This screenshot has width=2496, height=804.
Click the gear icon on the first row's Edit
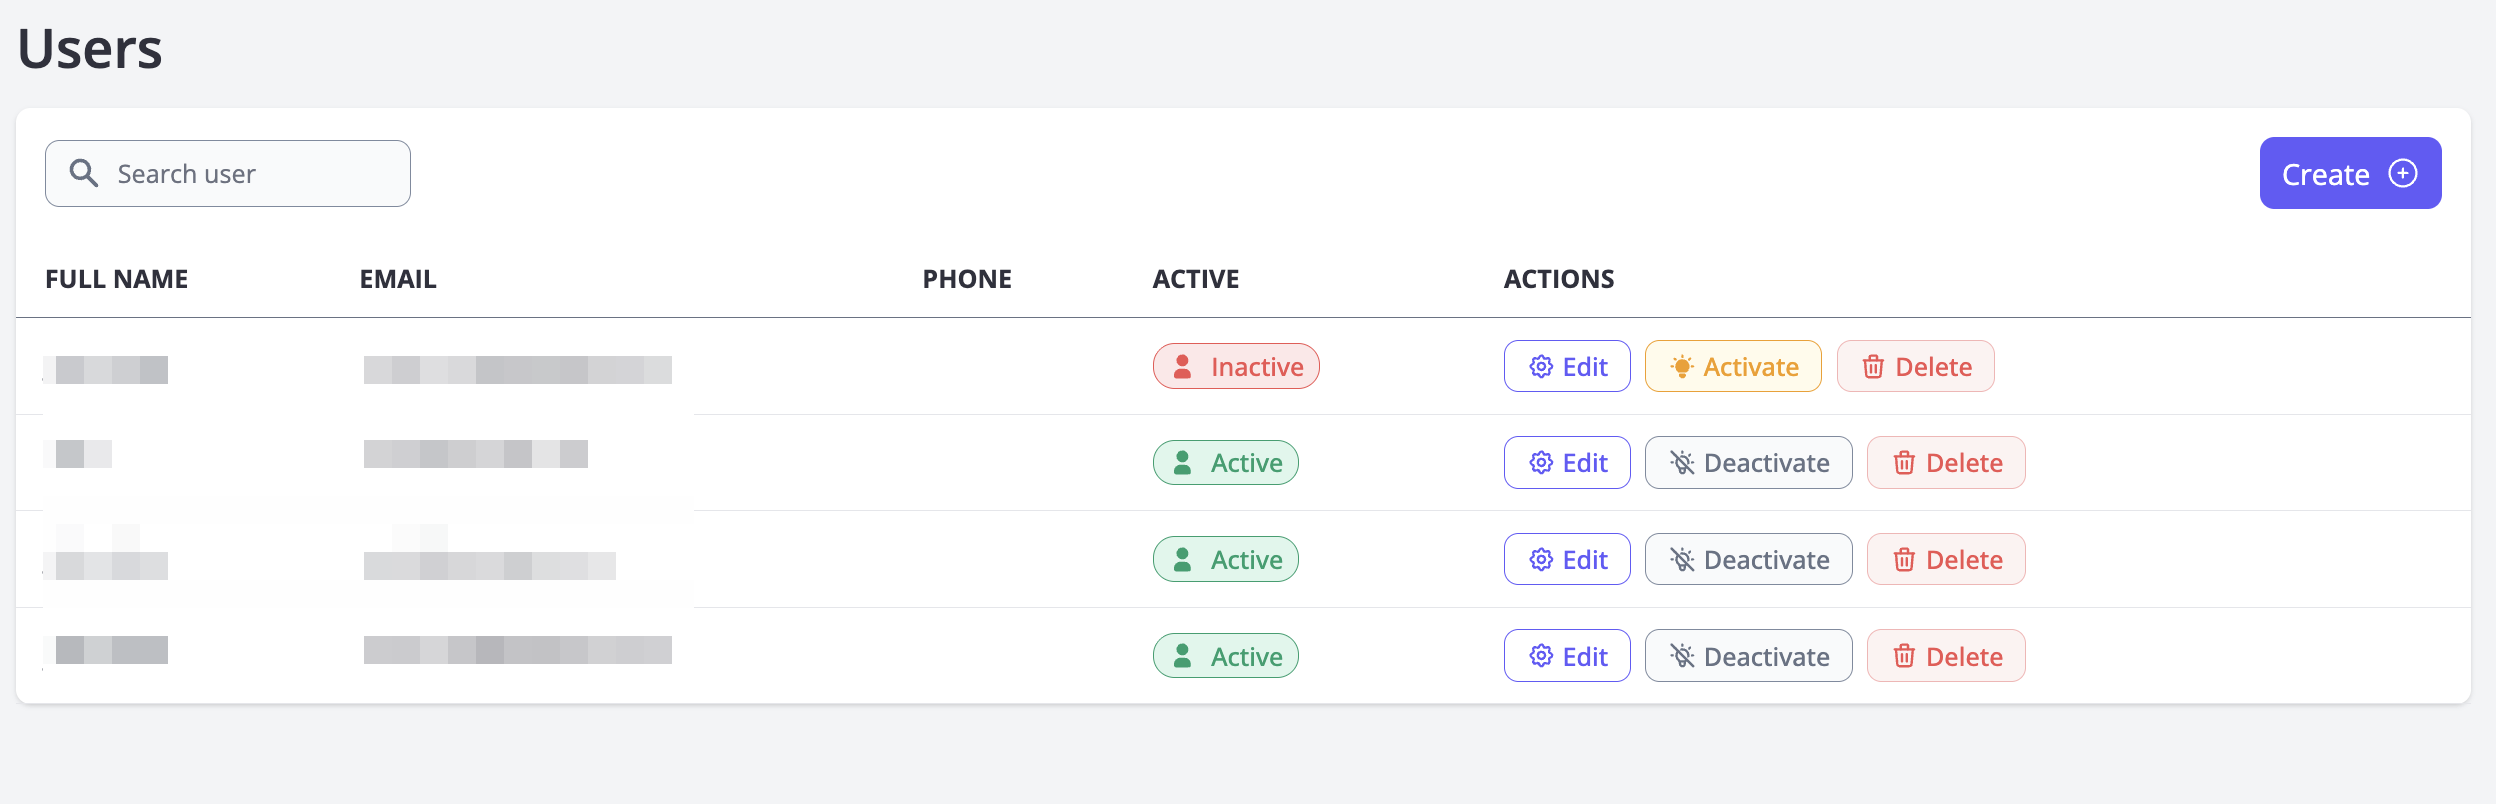click(x=1541, y=367)
